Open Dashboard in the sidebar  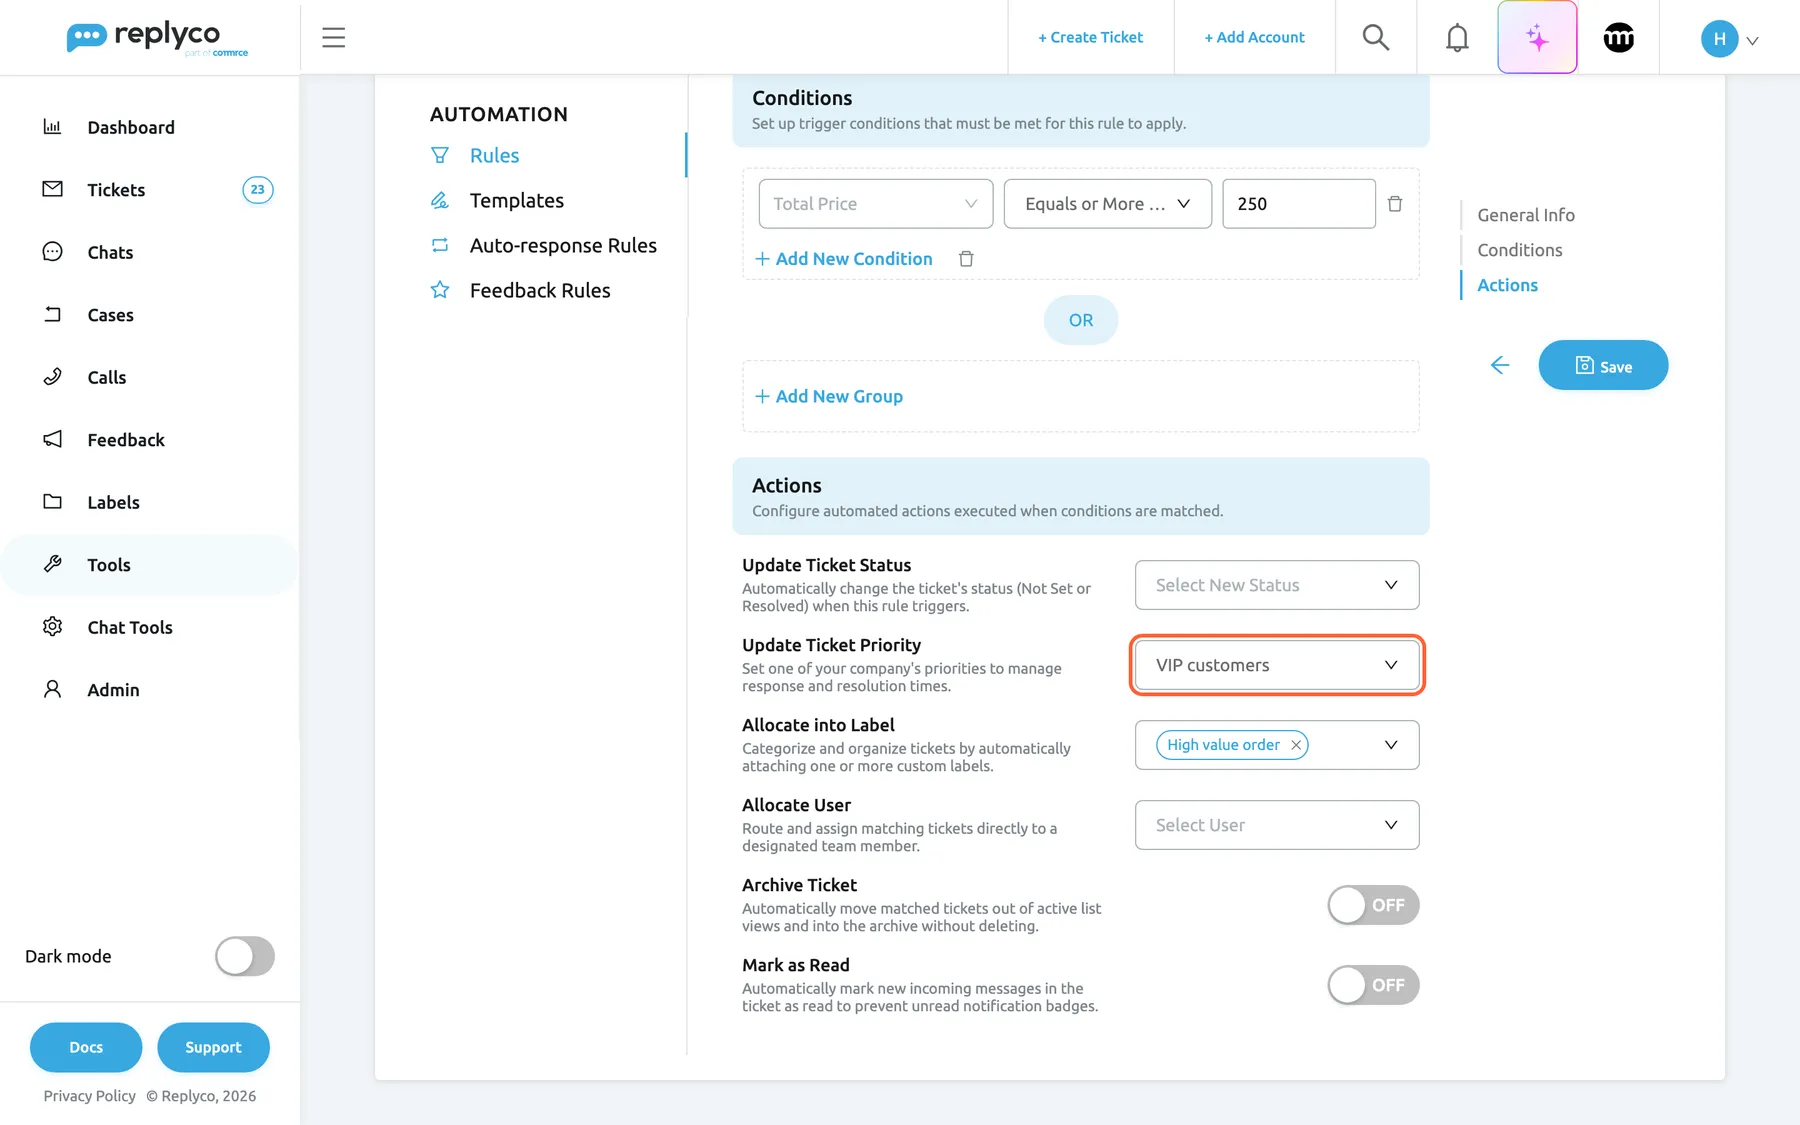coord(130,127)
